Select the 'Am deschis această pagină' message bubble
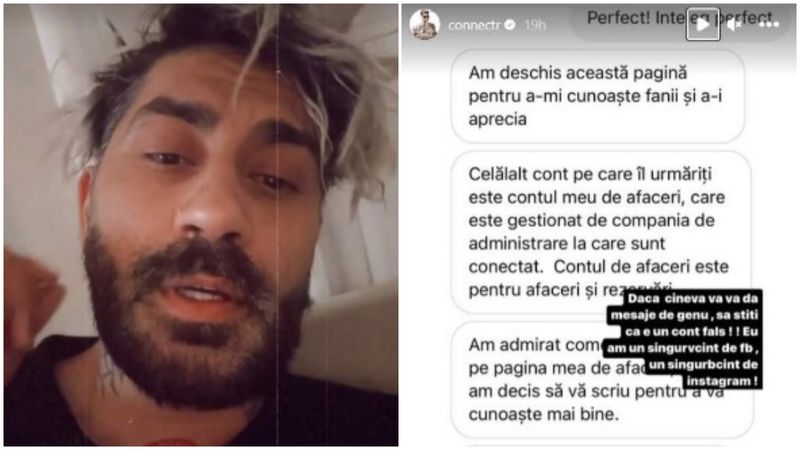This screenshot has height=450, width=800. [597, 96]
